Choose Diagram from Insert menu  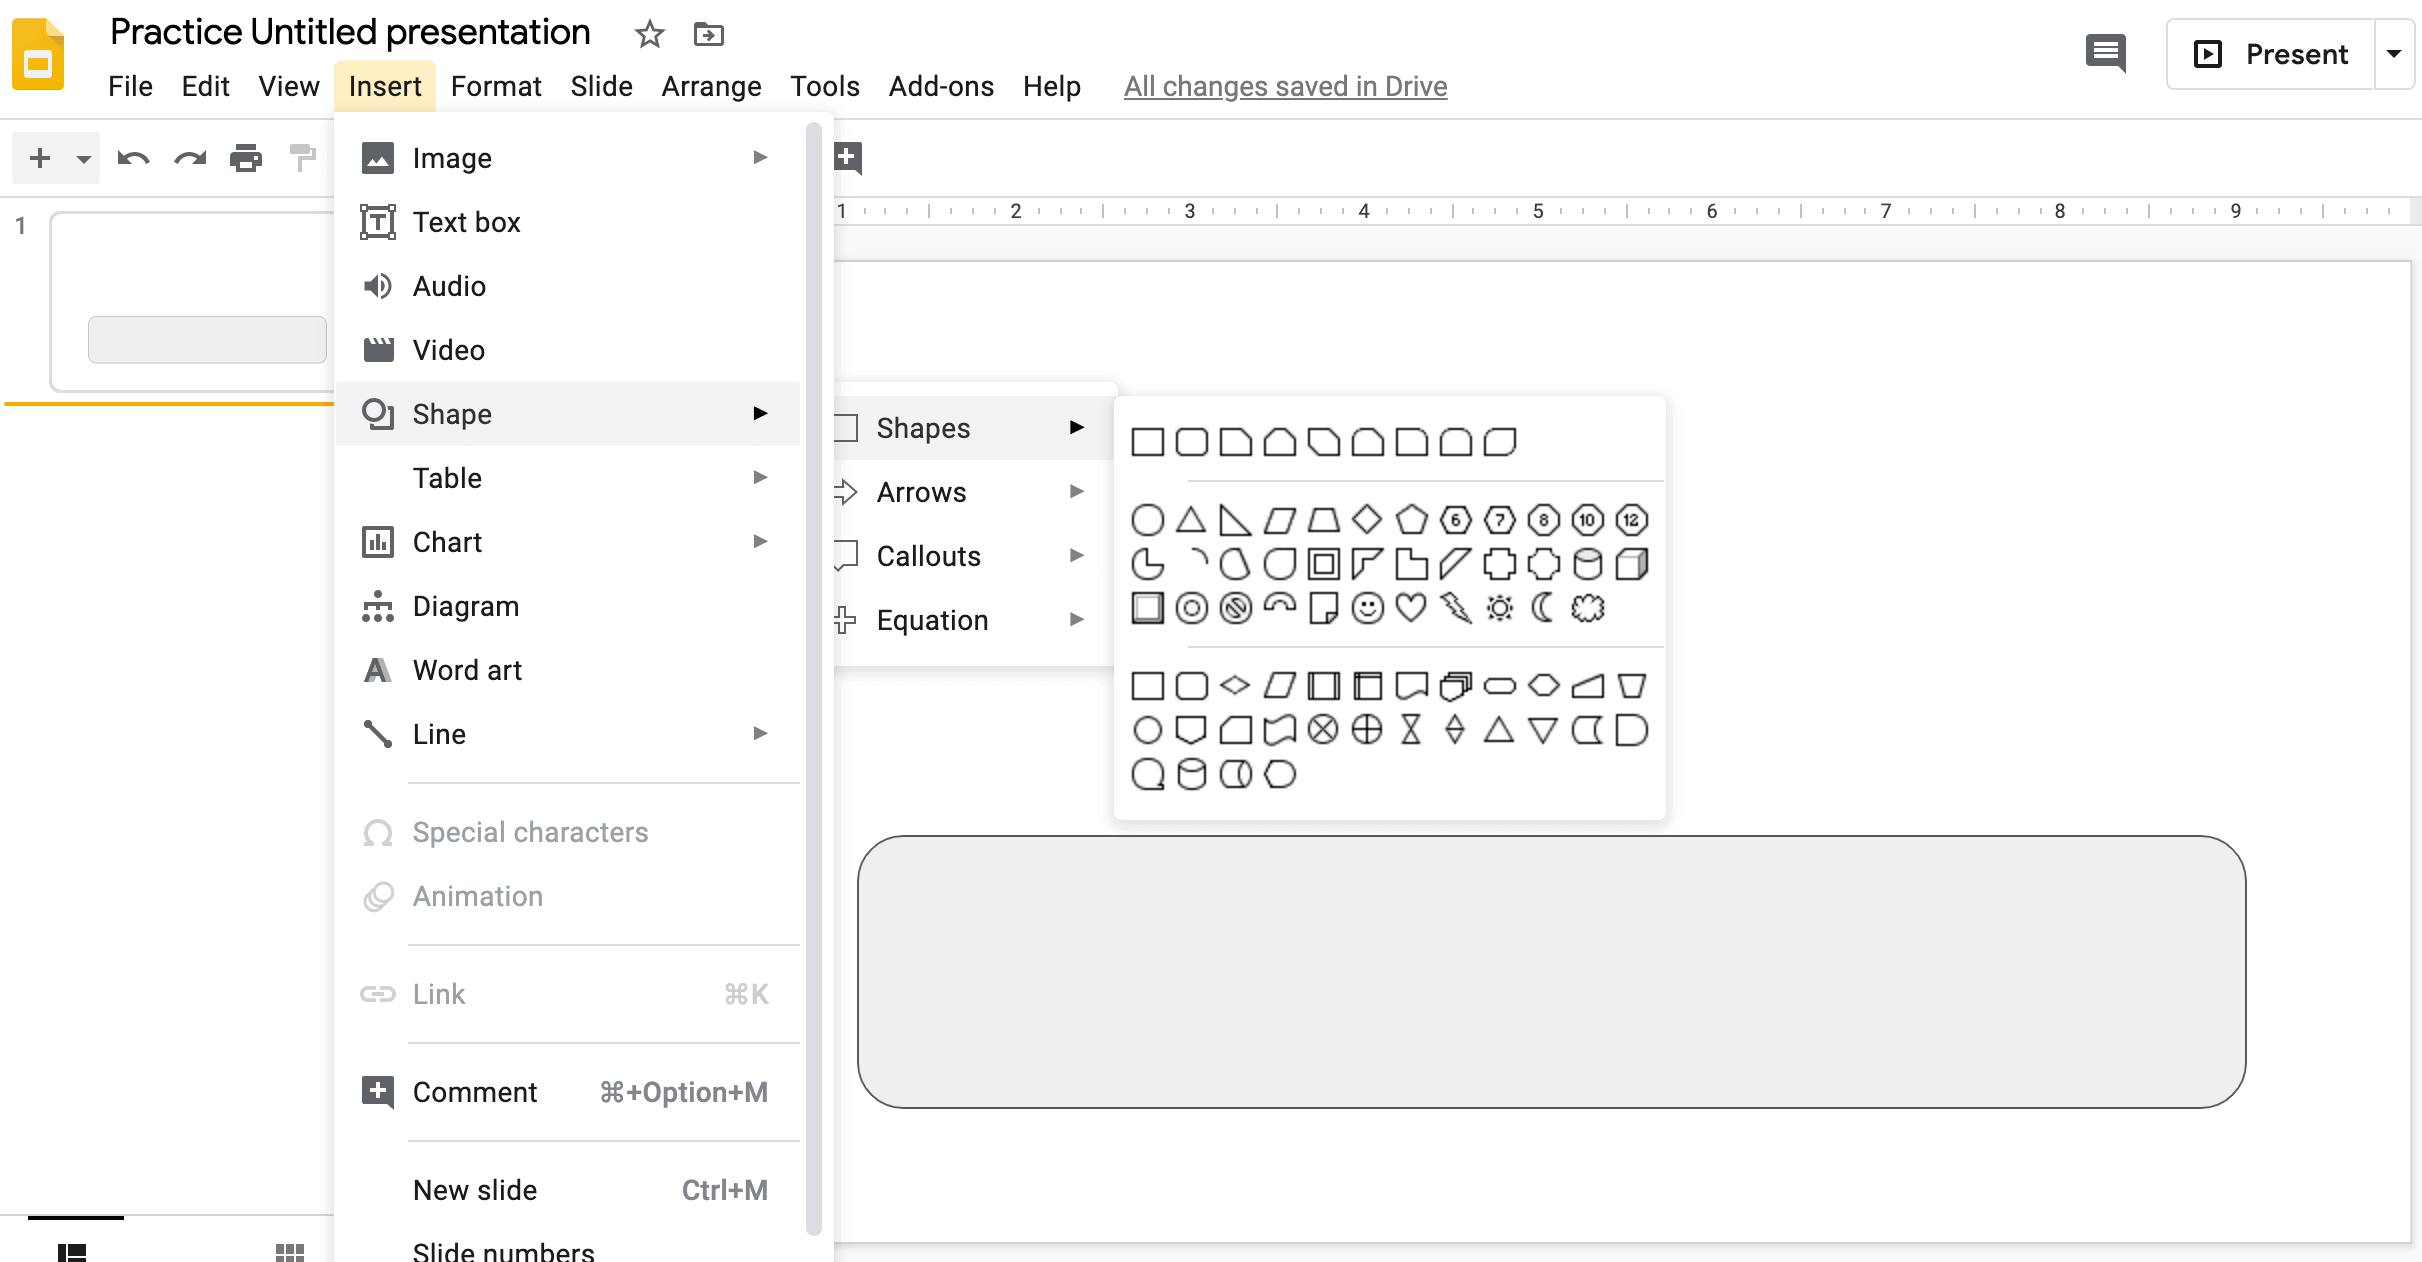[567, 606]
